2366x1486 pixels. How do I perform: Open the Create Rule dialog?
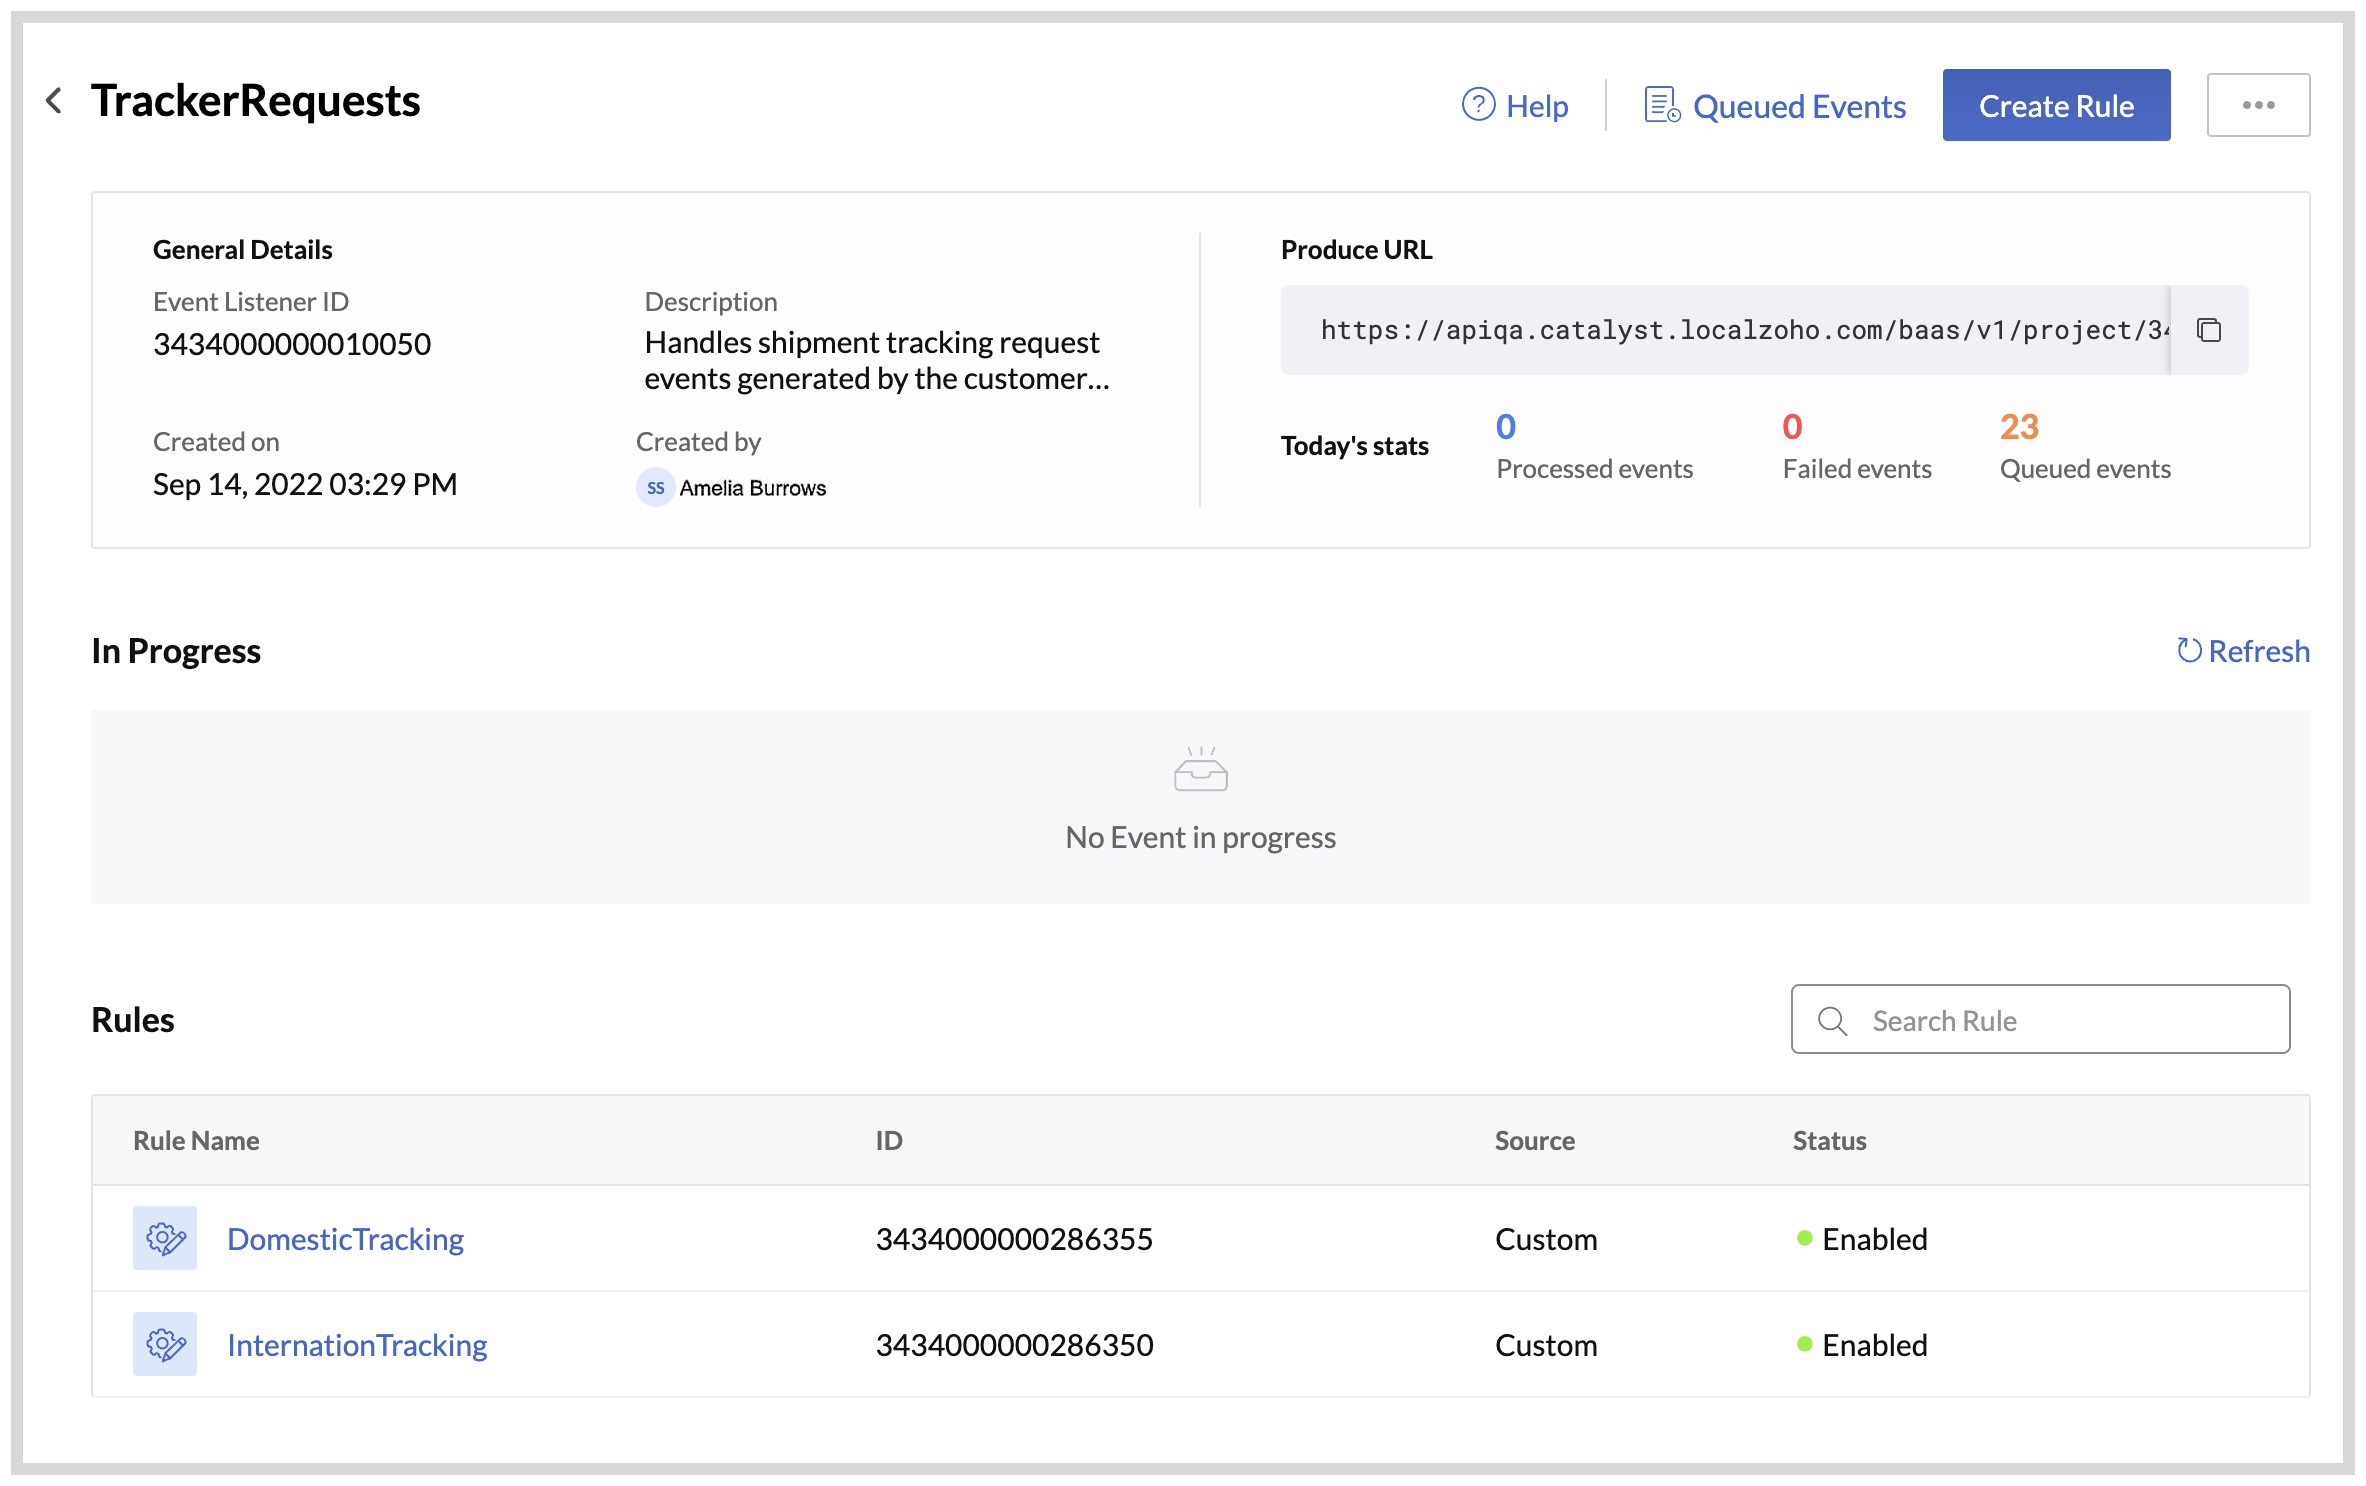point(2056,105)
